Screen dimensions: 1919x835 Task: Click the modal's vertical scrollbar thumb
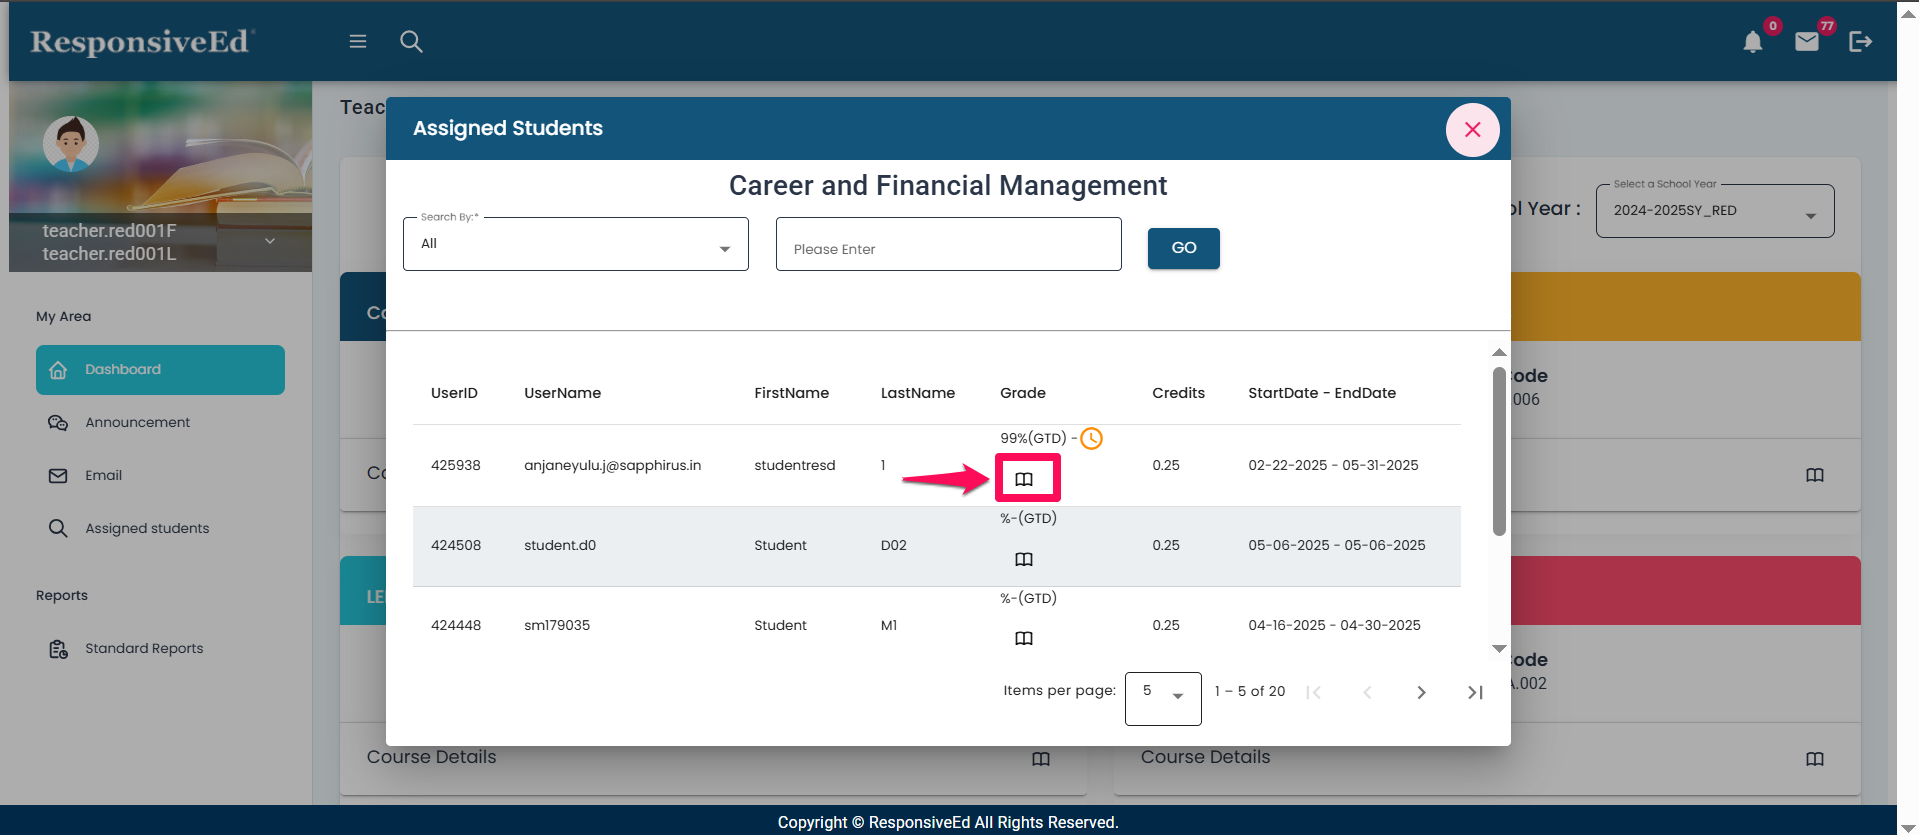tap(1498, 450)
